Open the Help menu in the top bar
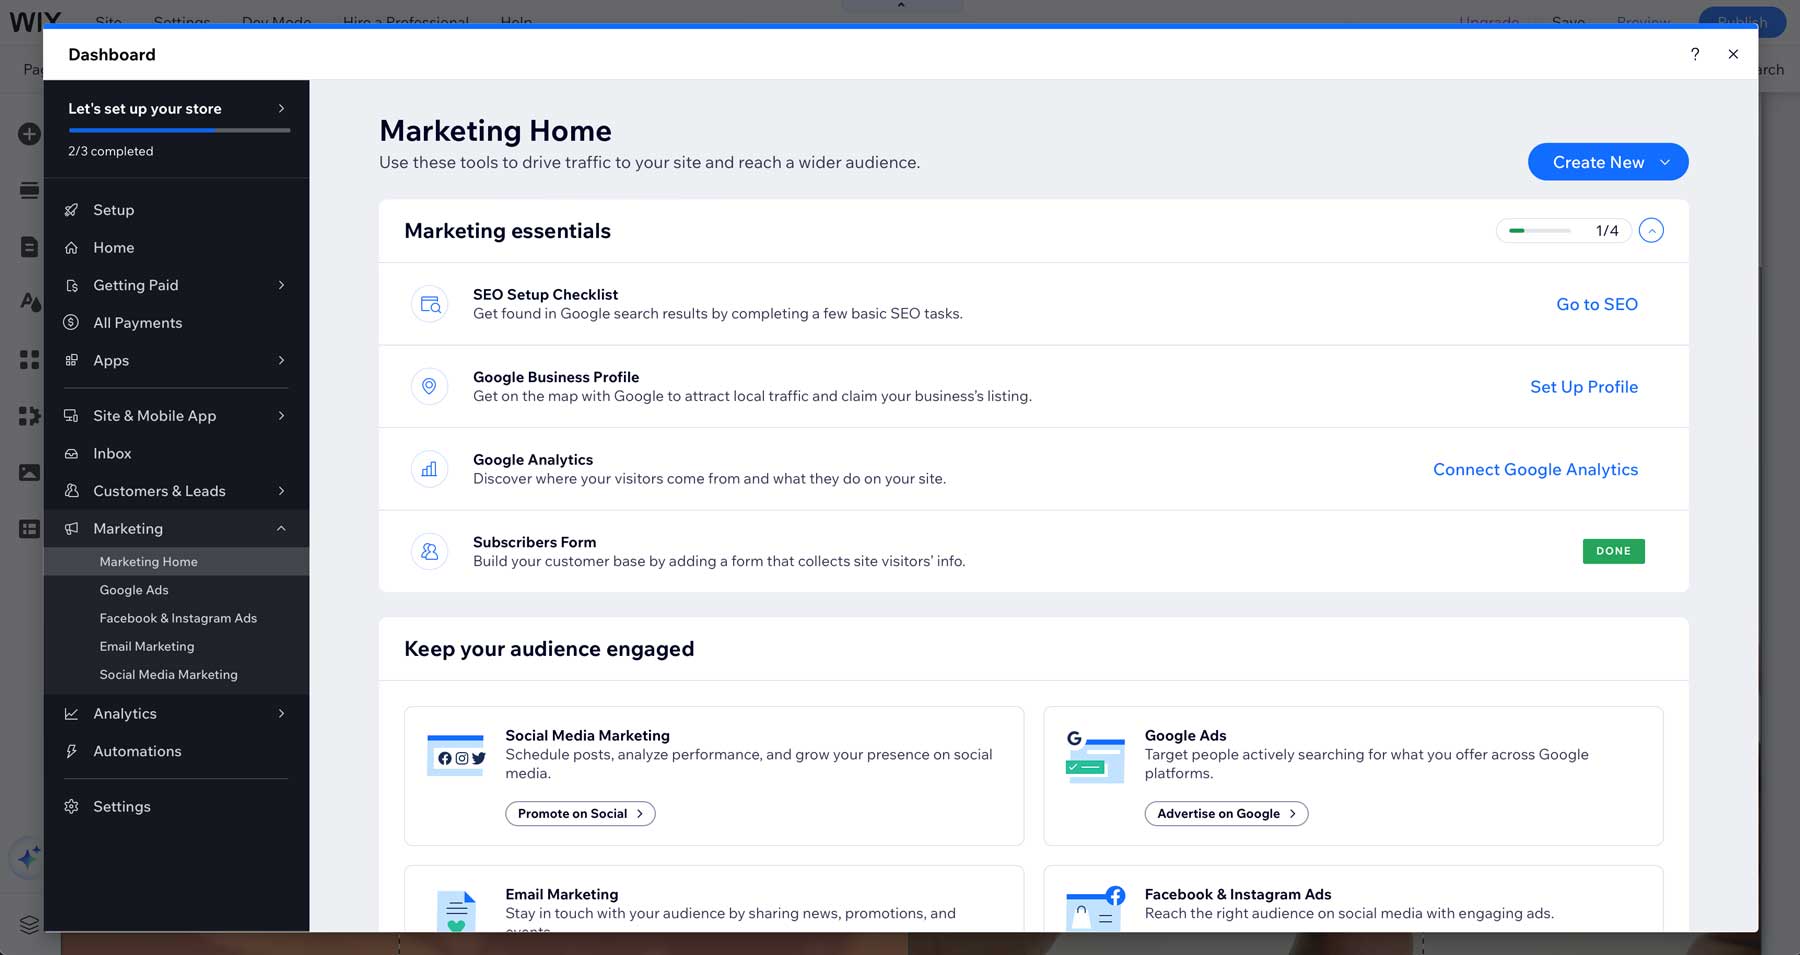The image size is (1800, 955). (x=516, y=21)
